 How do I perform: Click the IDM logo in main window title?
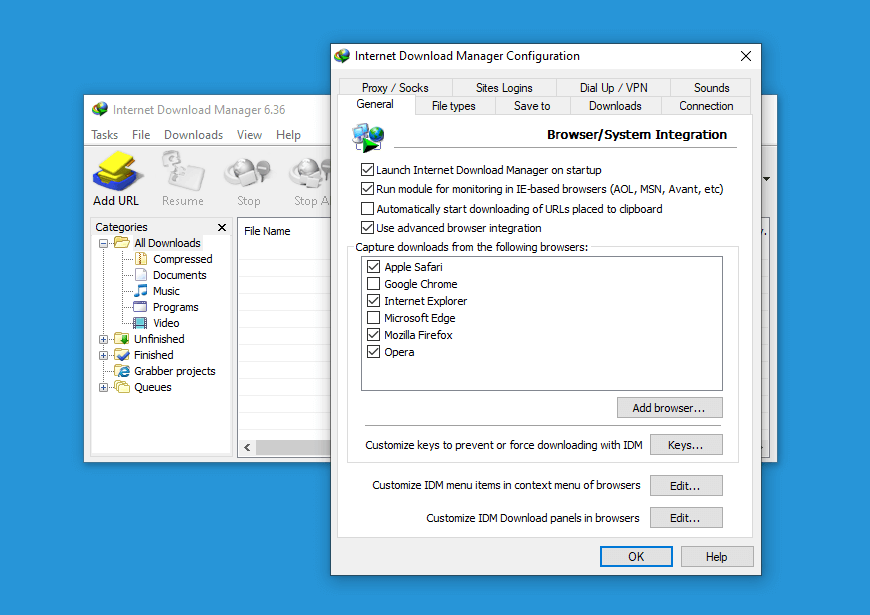click(100, 109)
